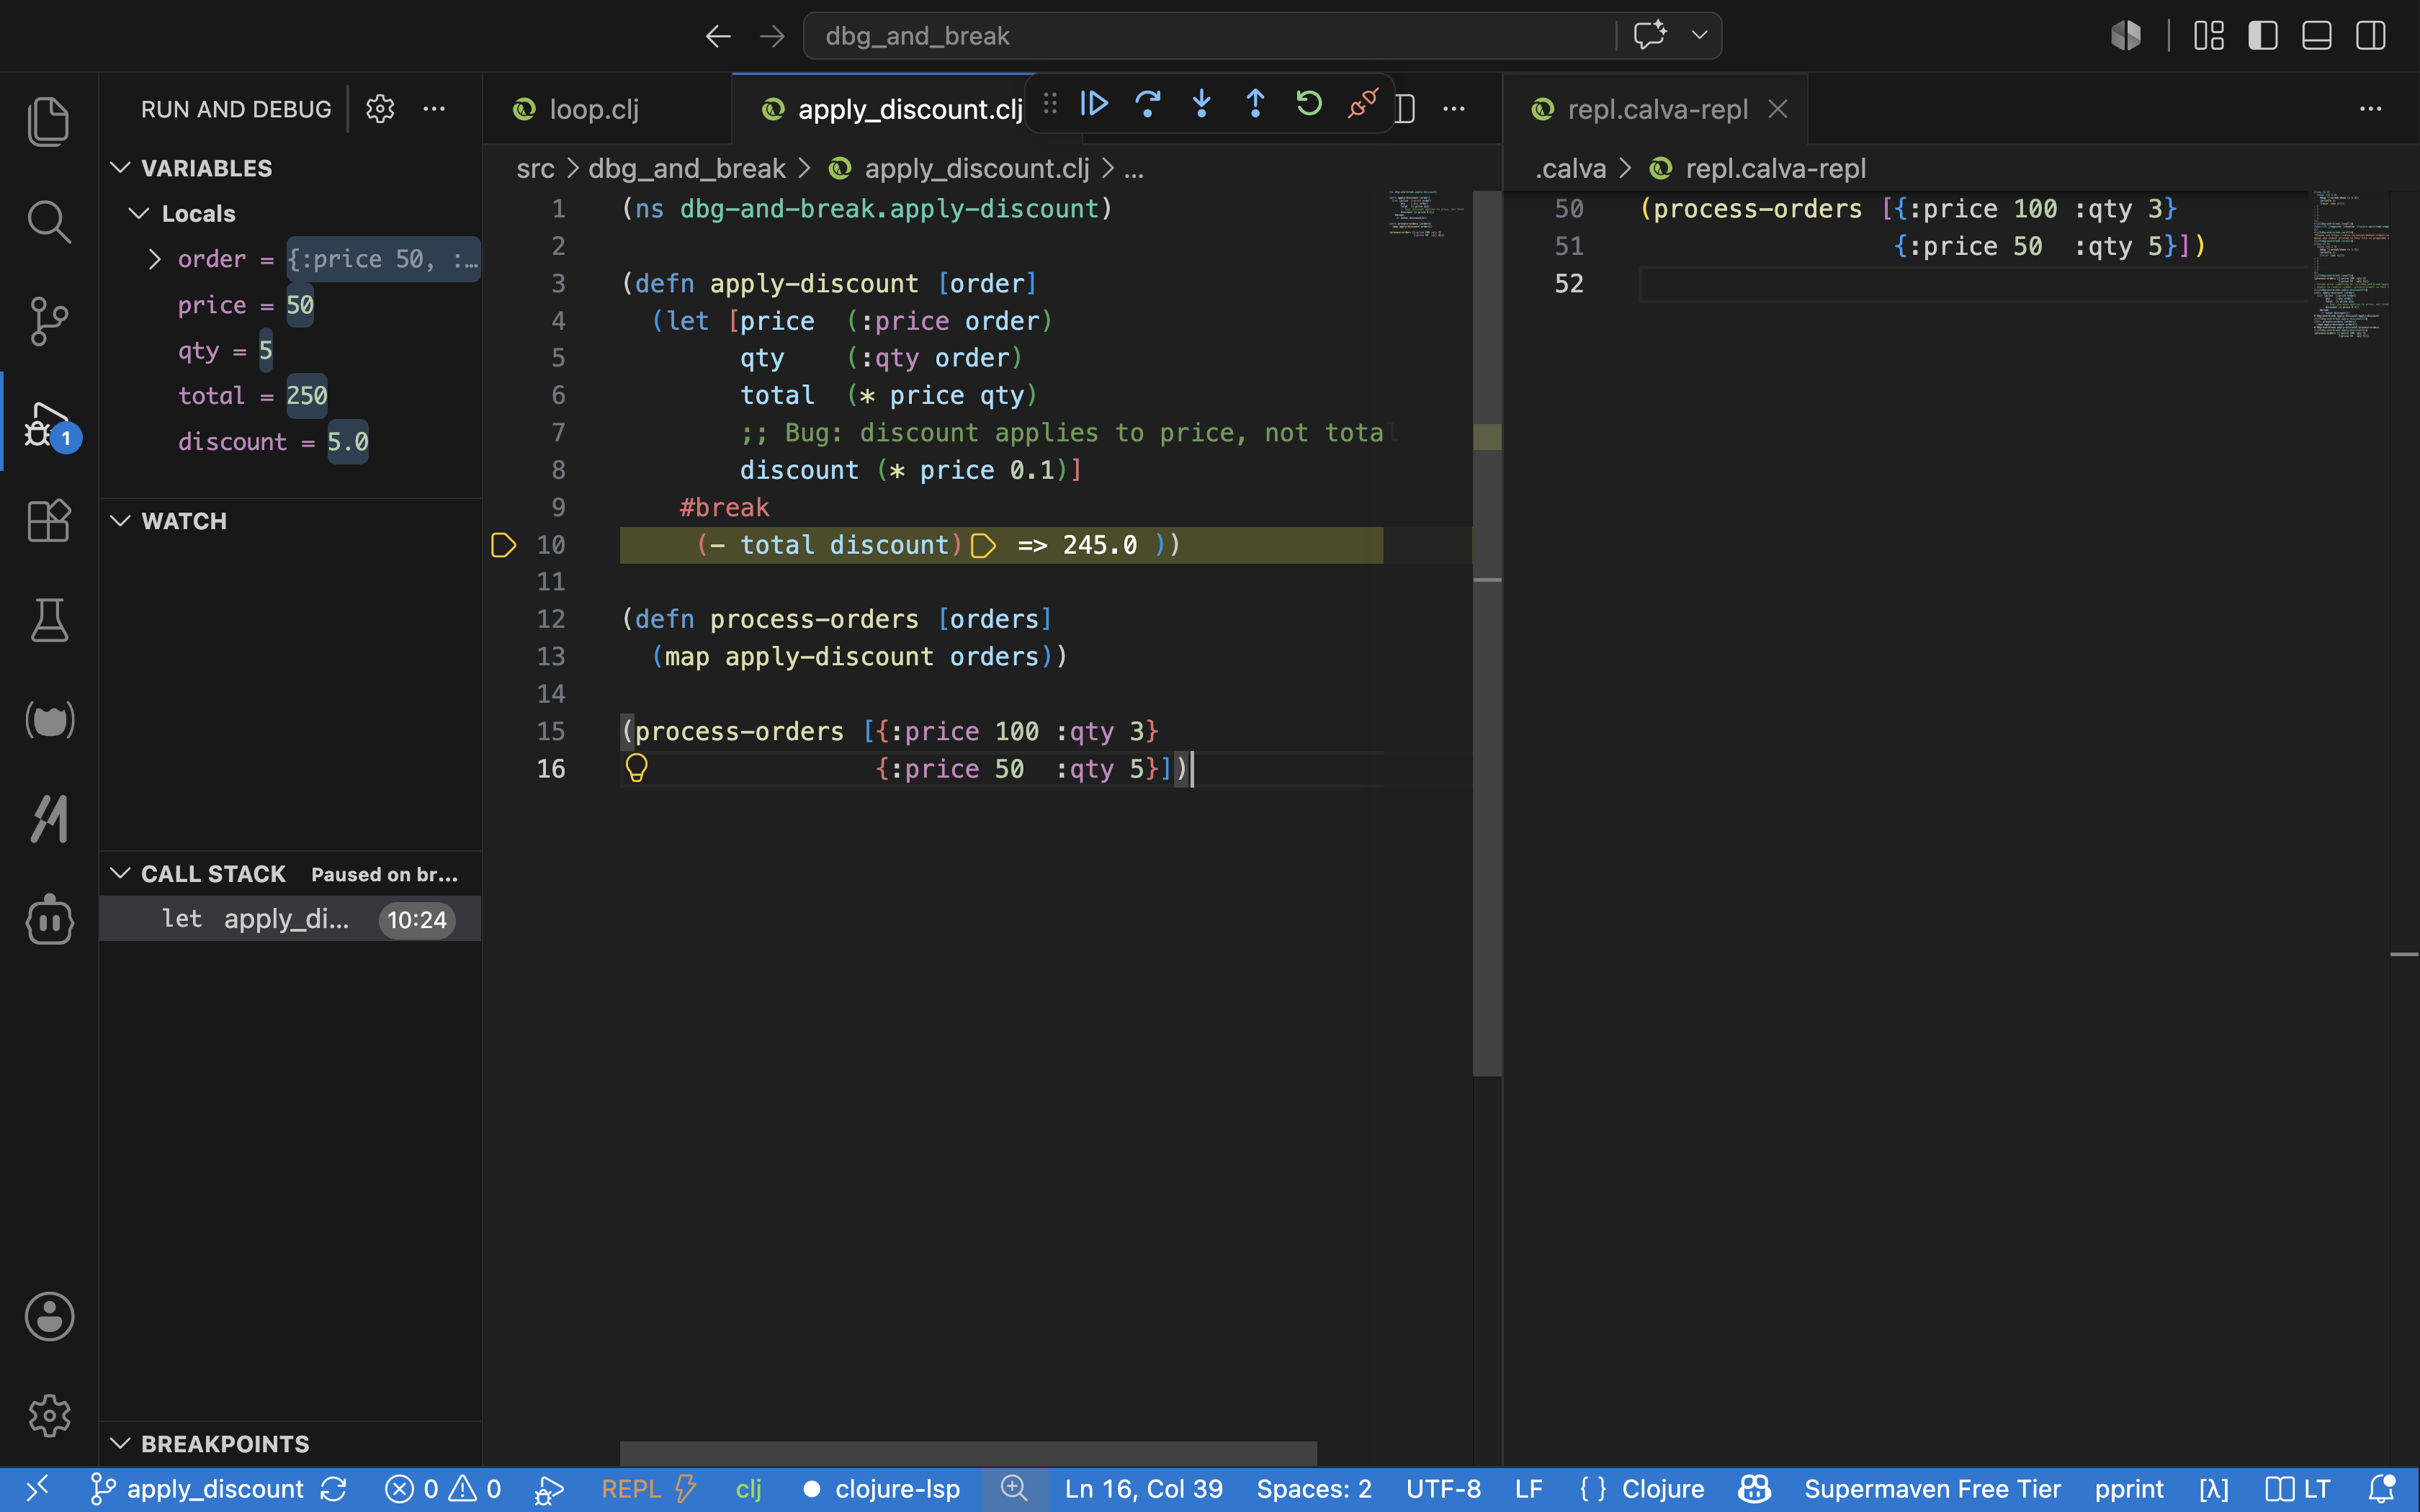Click the breakpoint marker beside line 10
Screen dimensions: 2420x1512
[504, 545]
